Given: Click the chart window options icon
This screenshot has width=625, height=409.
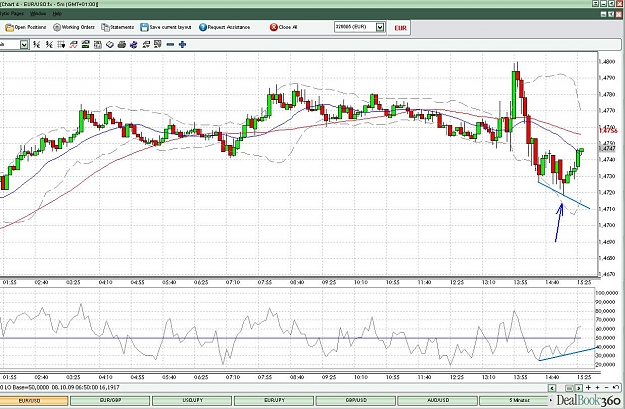Looking at the screenshot, I should 158,44.
